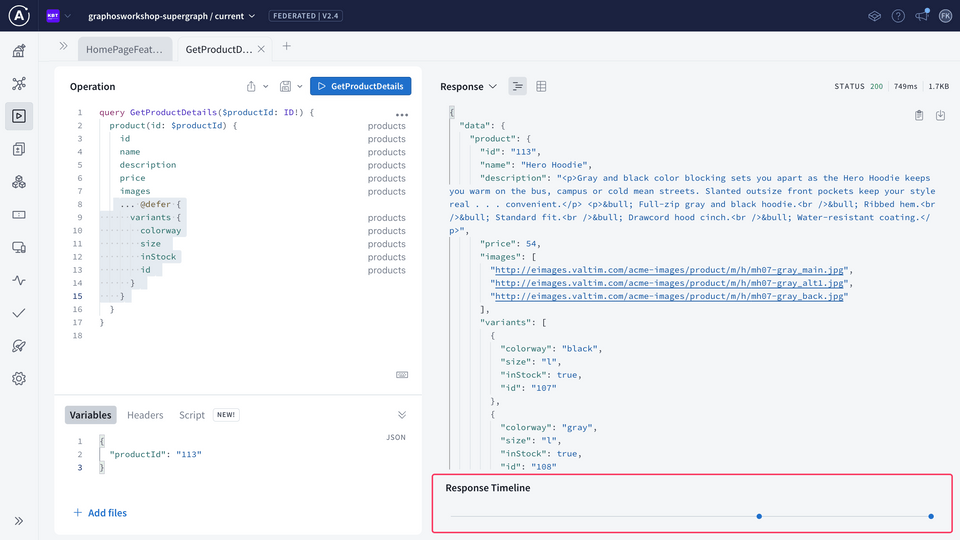The width and height of the screenshot is (960, 540).
Task: Switch response to JSON view
Action: (517, 86)
